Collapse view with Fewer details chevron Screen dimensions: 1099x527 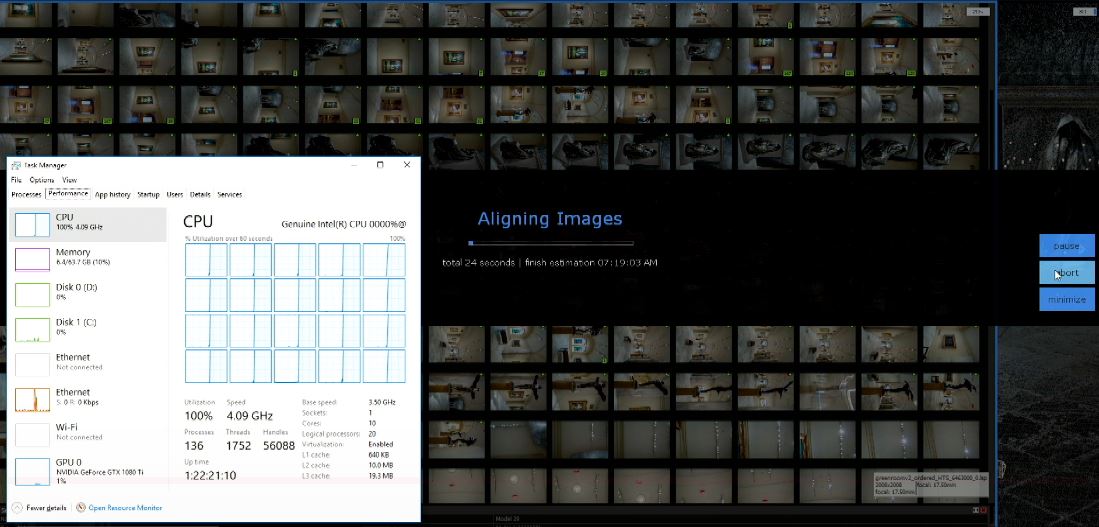[x=17, y=507]
